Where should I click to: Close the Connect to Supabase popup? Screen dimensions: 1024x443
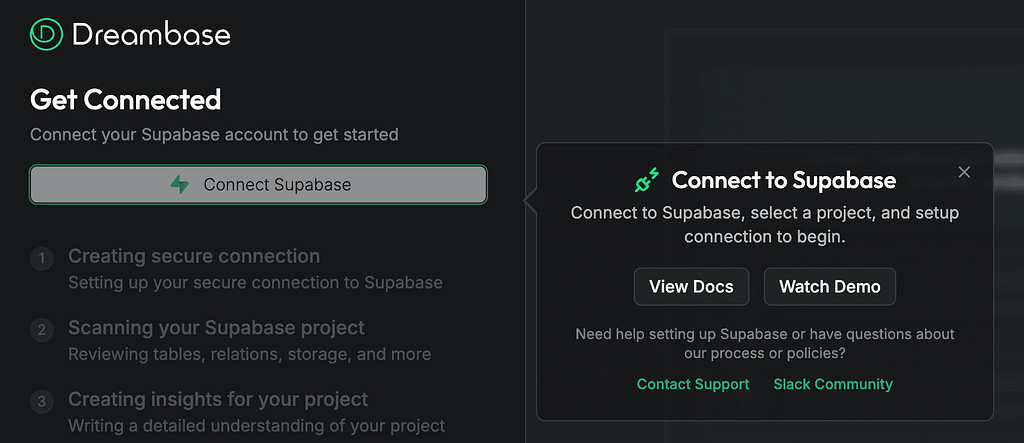tap(964, 172)
